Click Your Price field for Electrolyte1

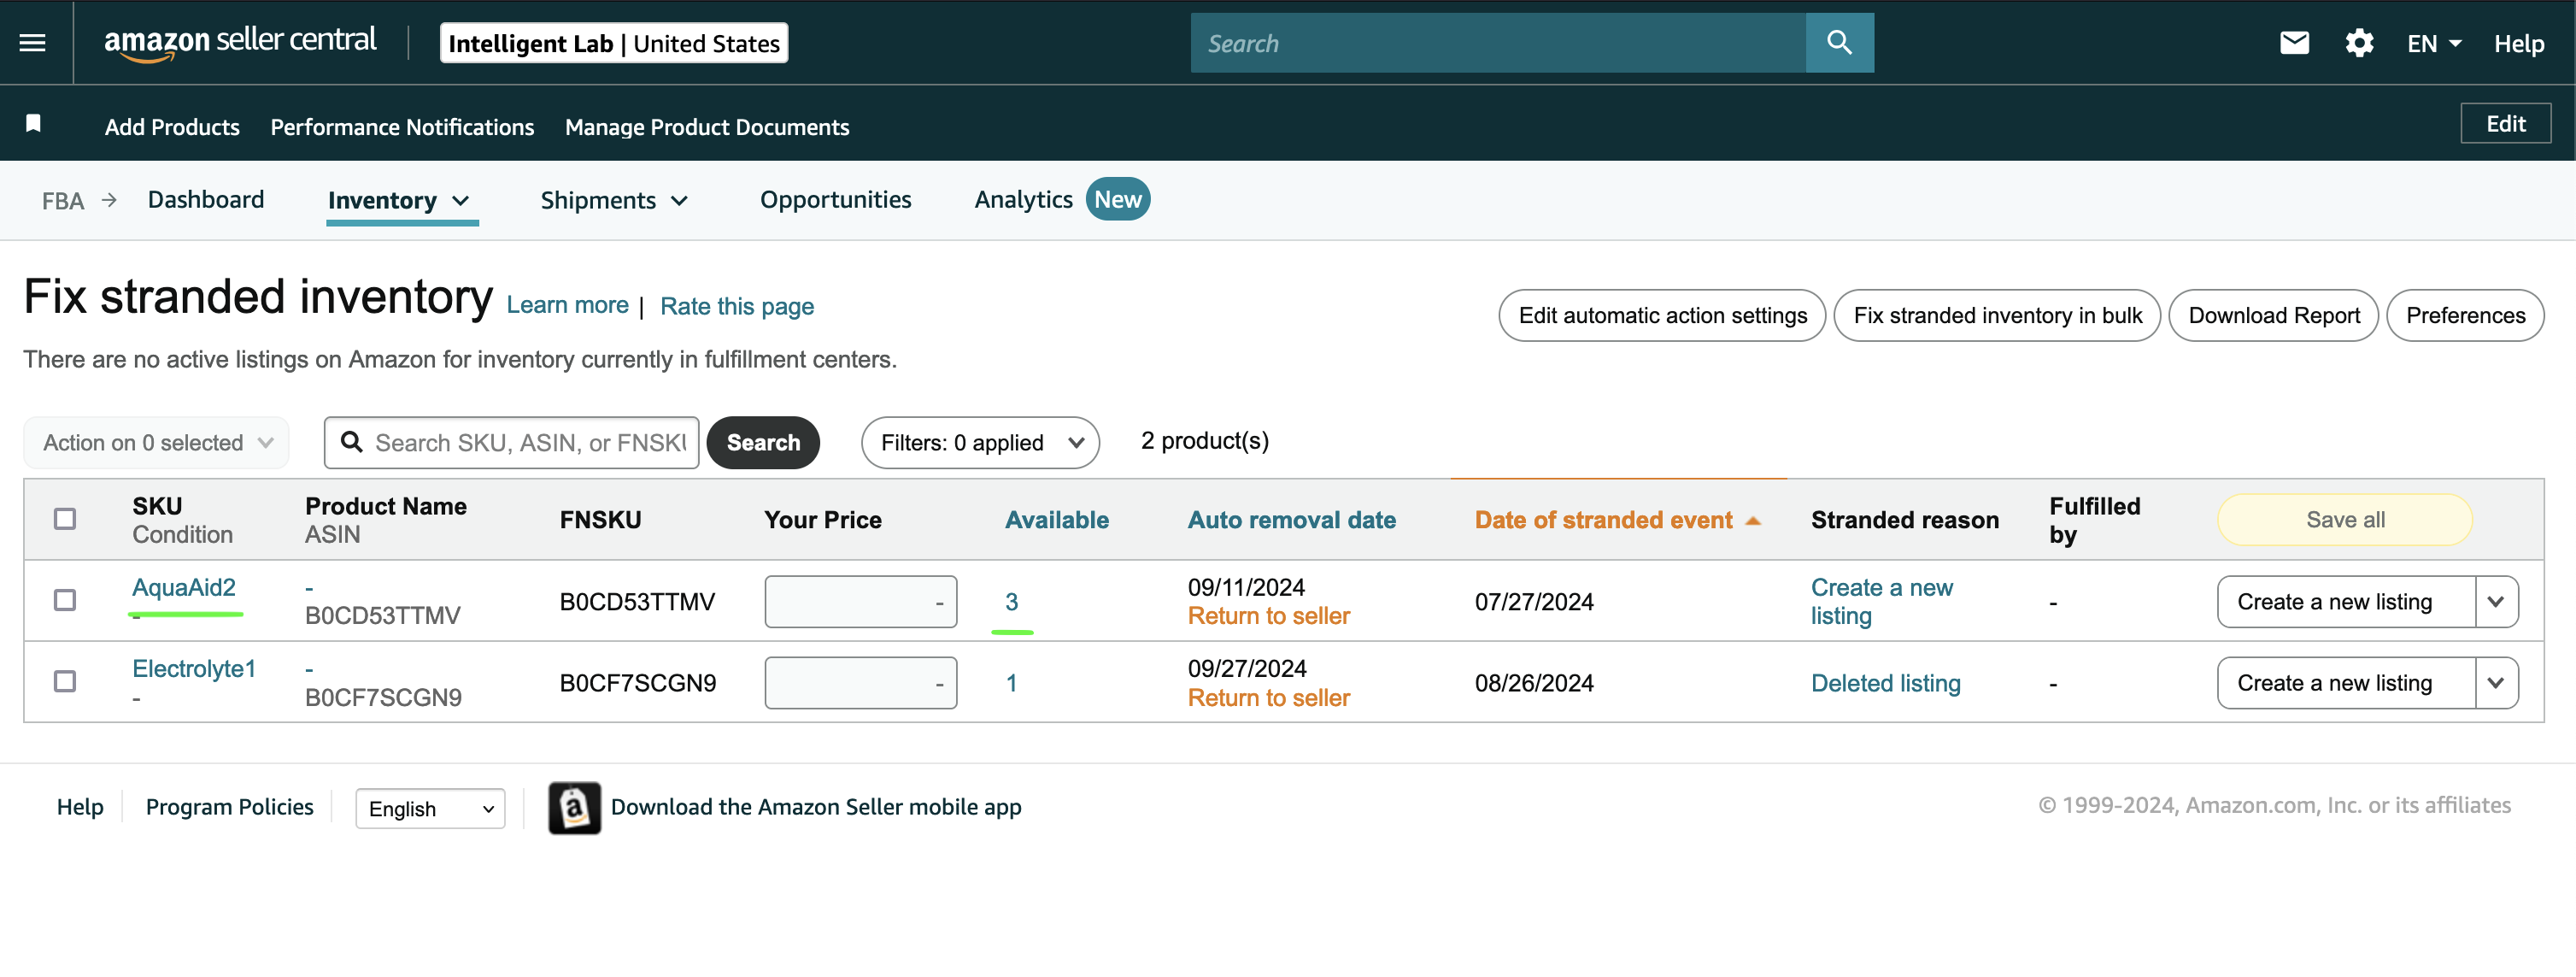tap(860, 683)
